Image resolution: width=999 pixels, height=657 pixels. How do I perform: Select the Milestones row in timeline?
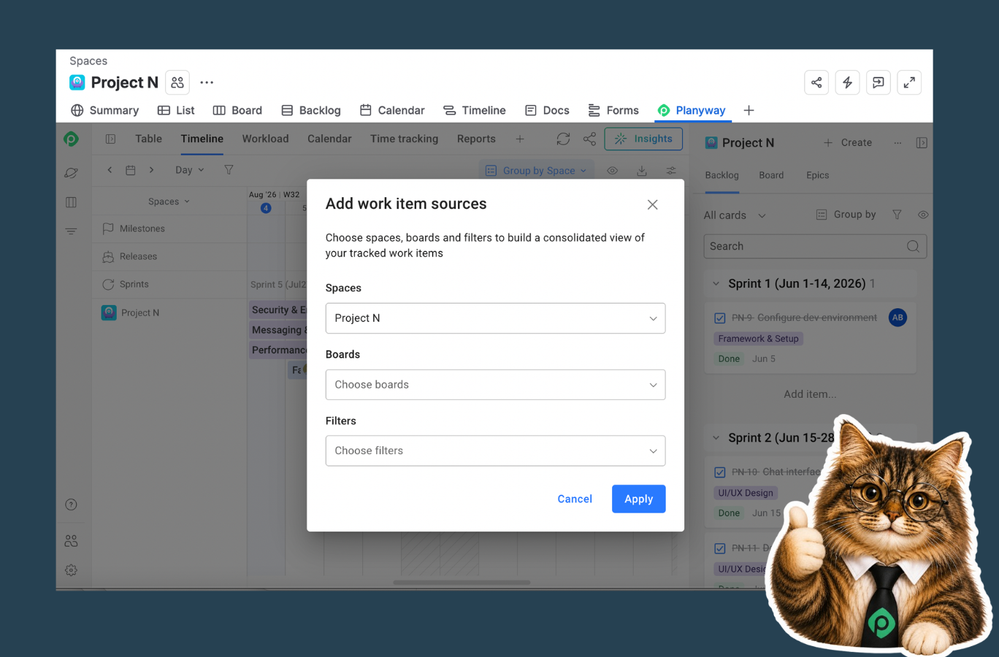tap(169, 229)
